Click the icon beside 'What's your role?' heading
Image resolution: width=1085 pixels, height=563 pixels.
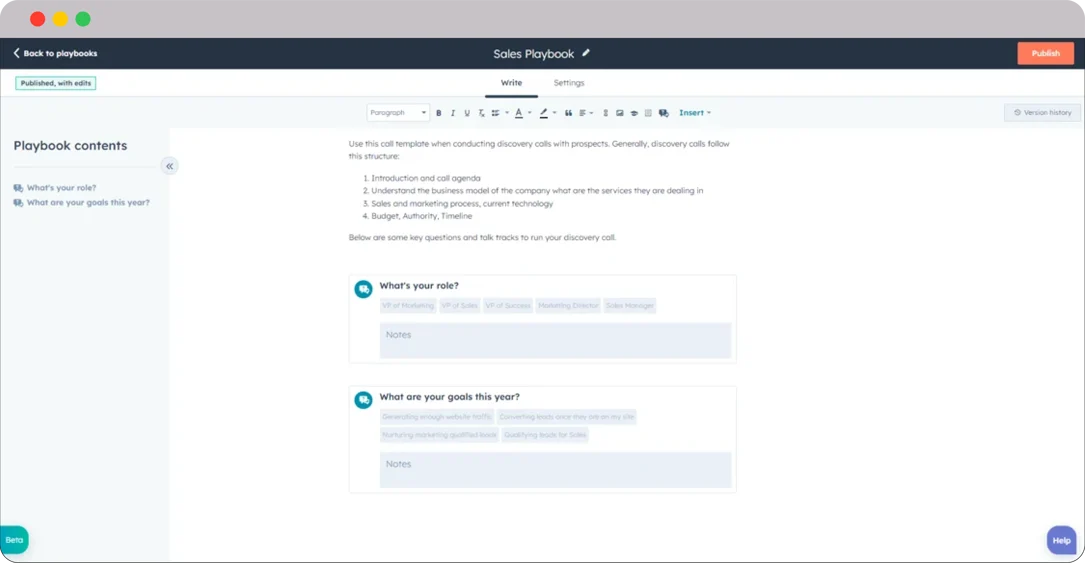[x=363, y=289]
